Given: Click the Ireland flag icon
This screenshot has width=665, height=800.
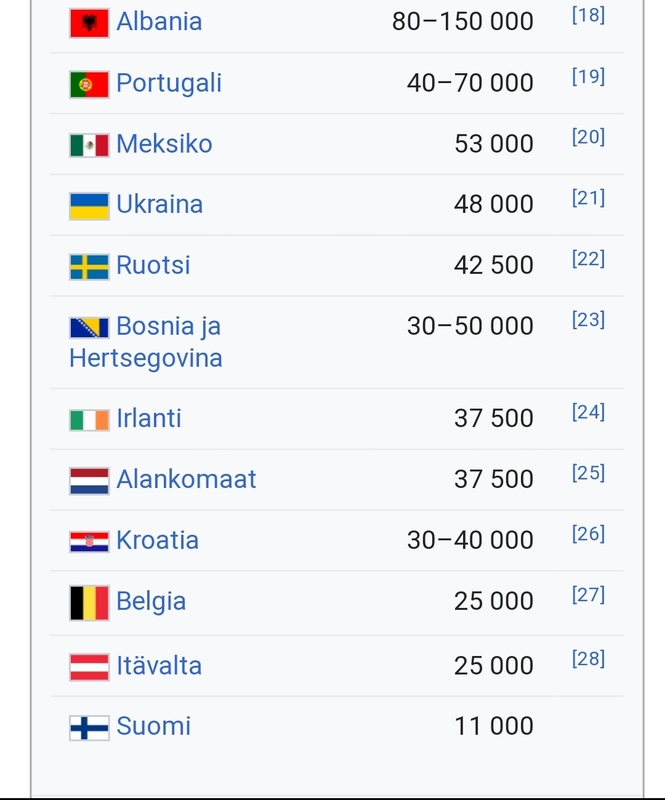Looking at the screenshot, I should (x=89, y=420).
